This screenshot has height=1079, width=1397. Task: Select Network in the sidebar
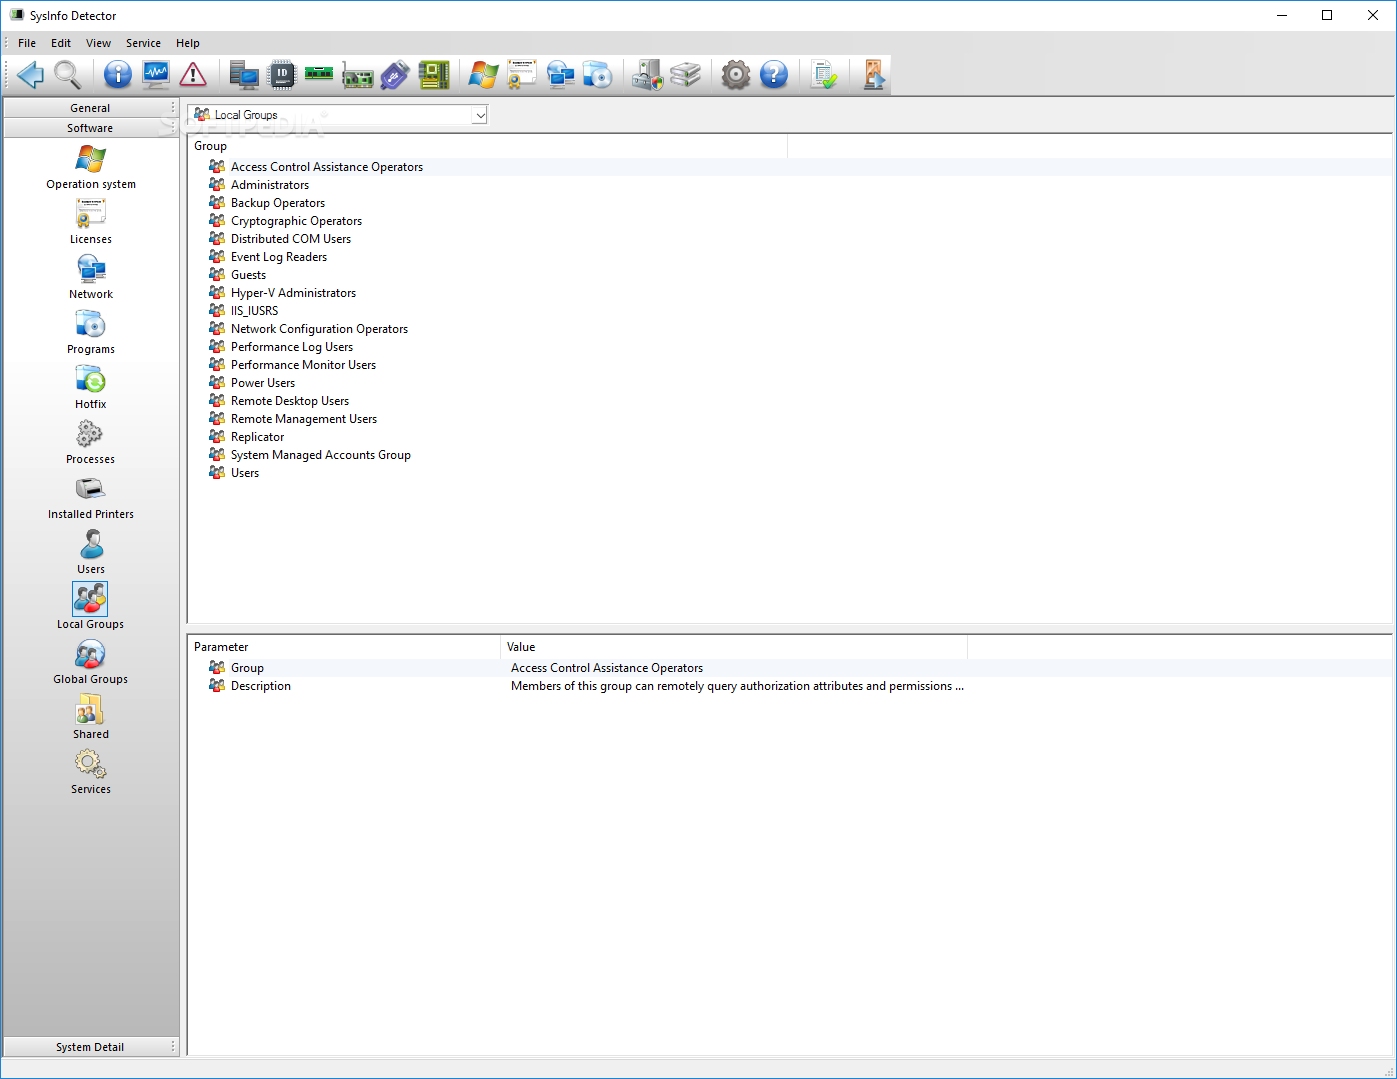tap(91, 277)
